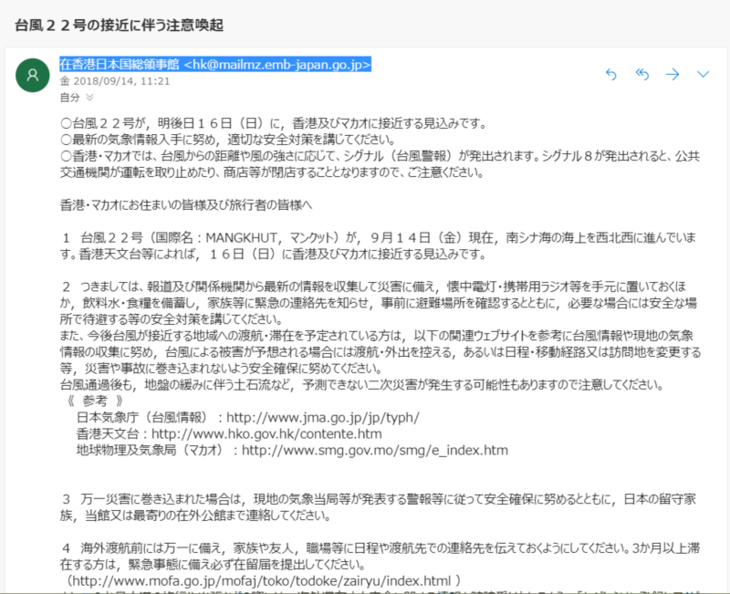Click the Reply arrow icon
This screenshot has height=594, width=730.
pyautogui.click(x=611, y=74)
